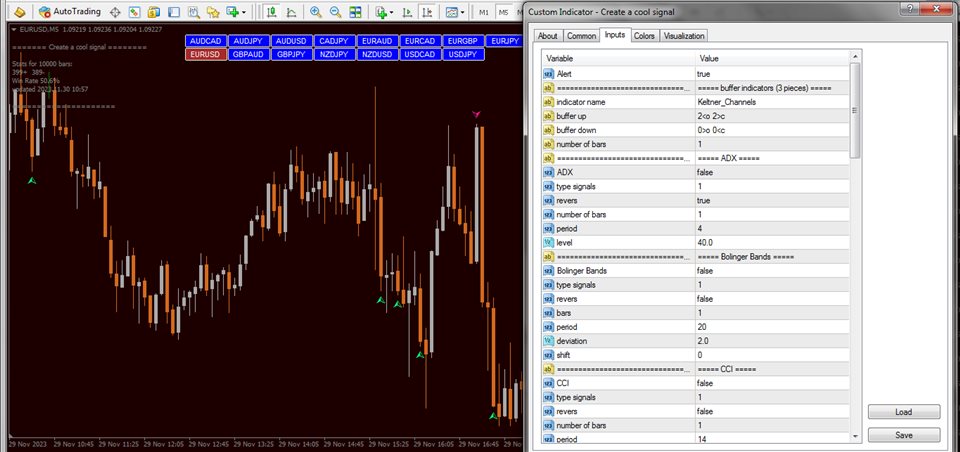Zoom in on the chart
The height and width of the screenshot is (452, 960).
[316, 12]
